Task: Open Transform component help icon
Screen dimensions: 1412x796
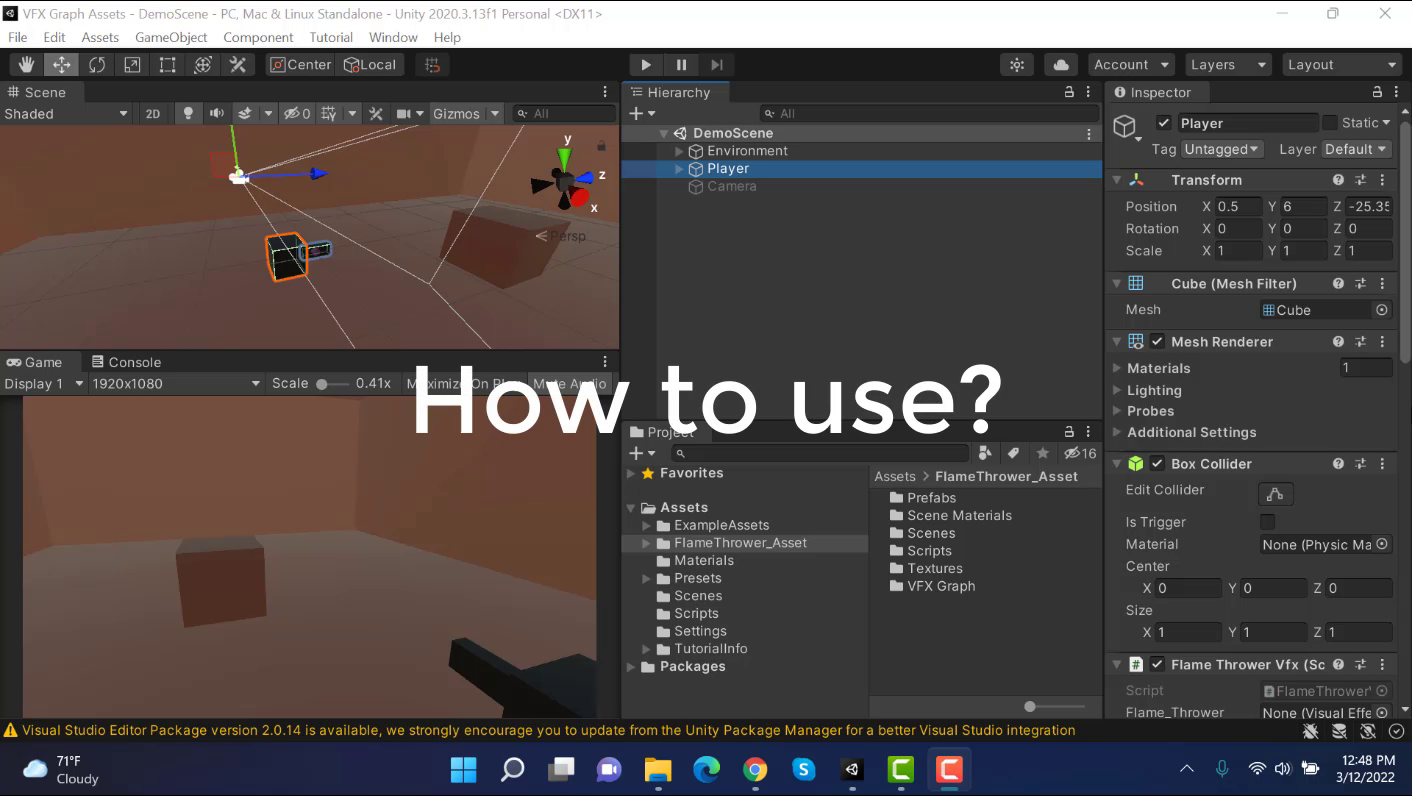Action: [1338, 180]
